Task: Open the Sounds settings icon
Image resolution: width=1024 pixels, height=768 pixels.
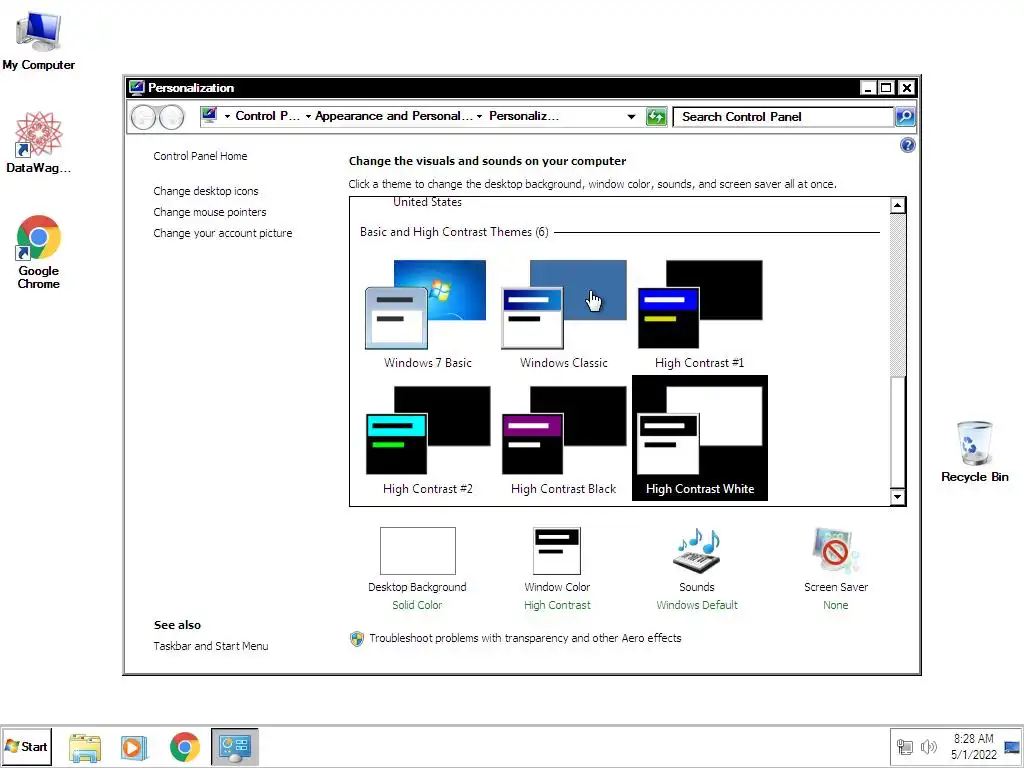Action: coord(696,551)
